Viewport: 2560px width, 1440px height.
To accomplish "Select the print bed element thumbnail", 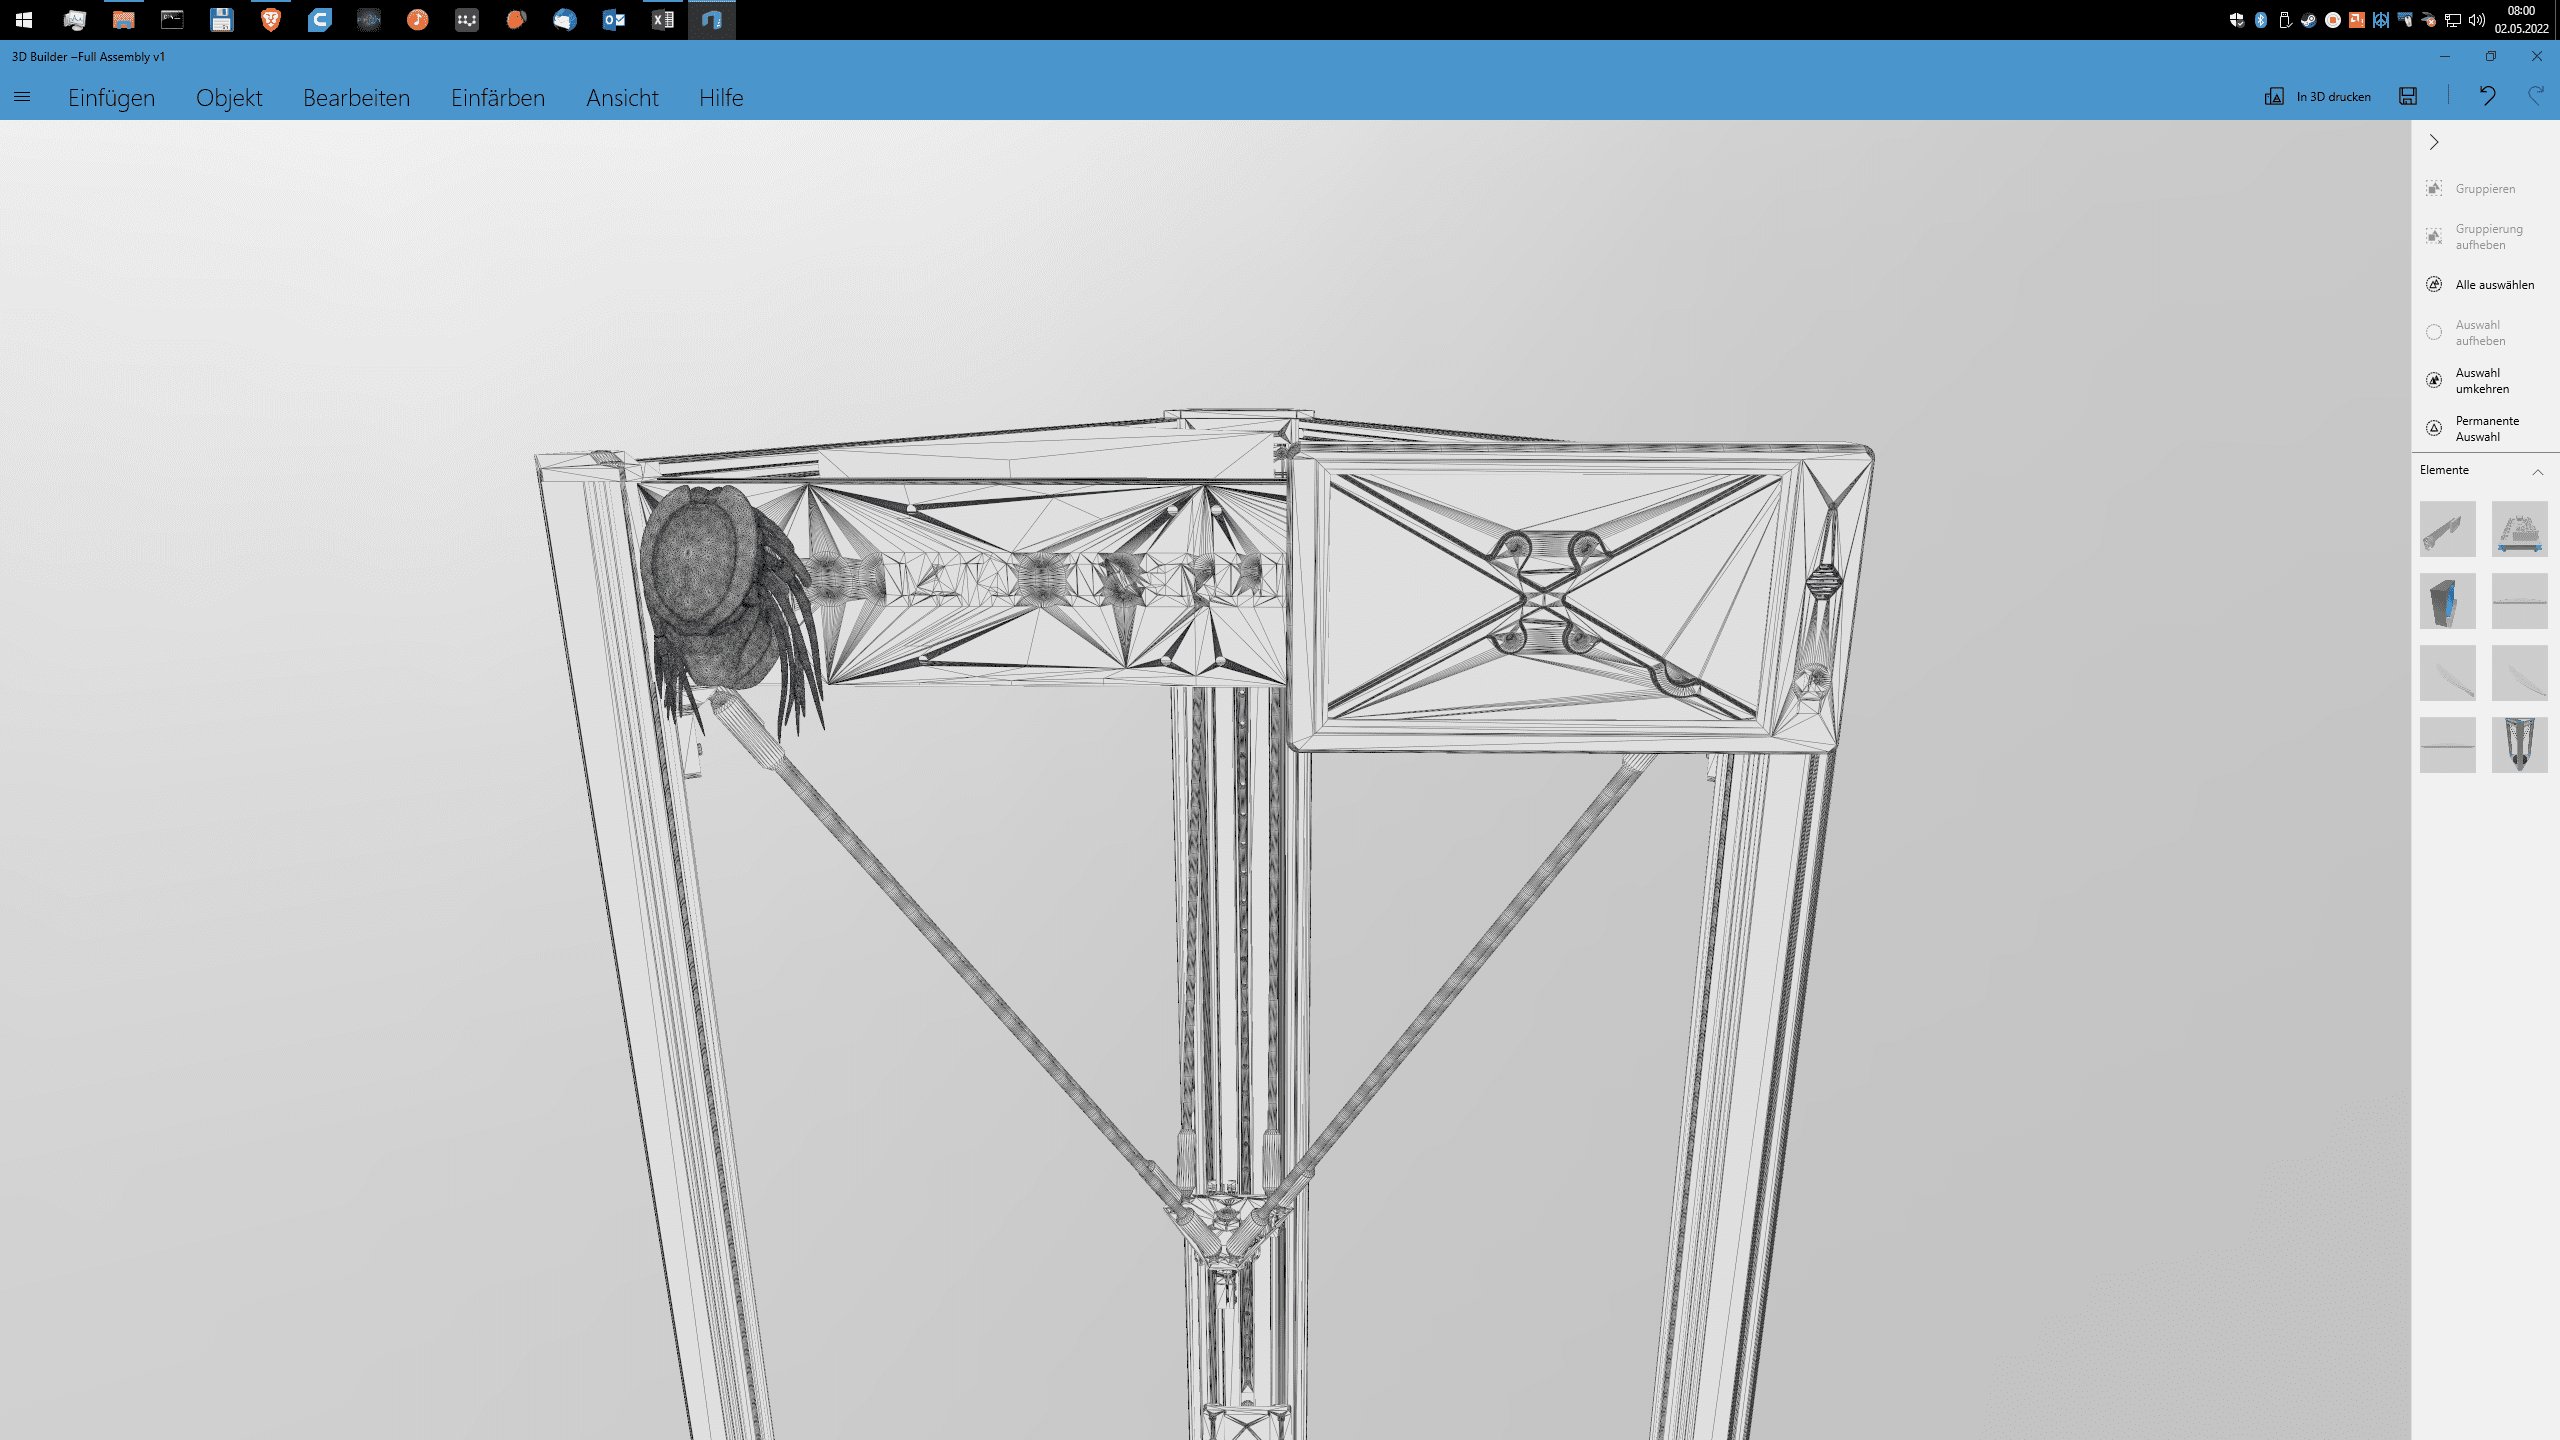I will click(2519, 529).
